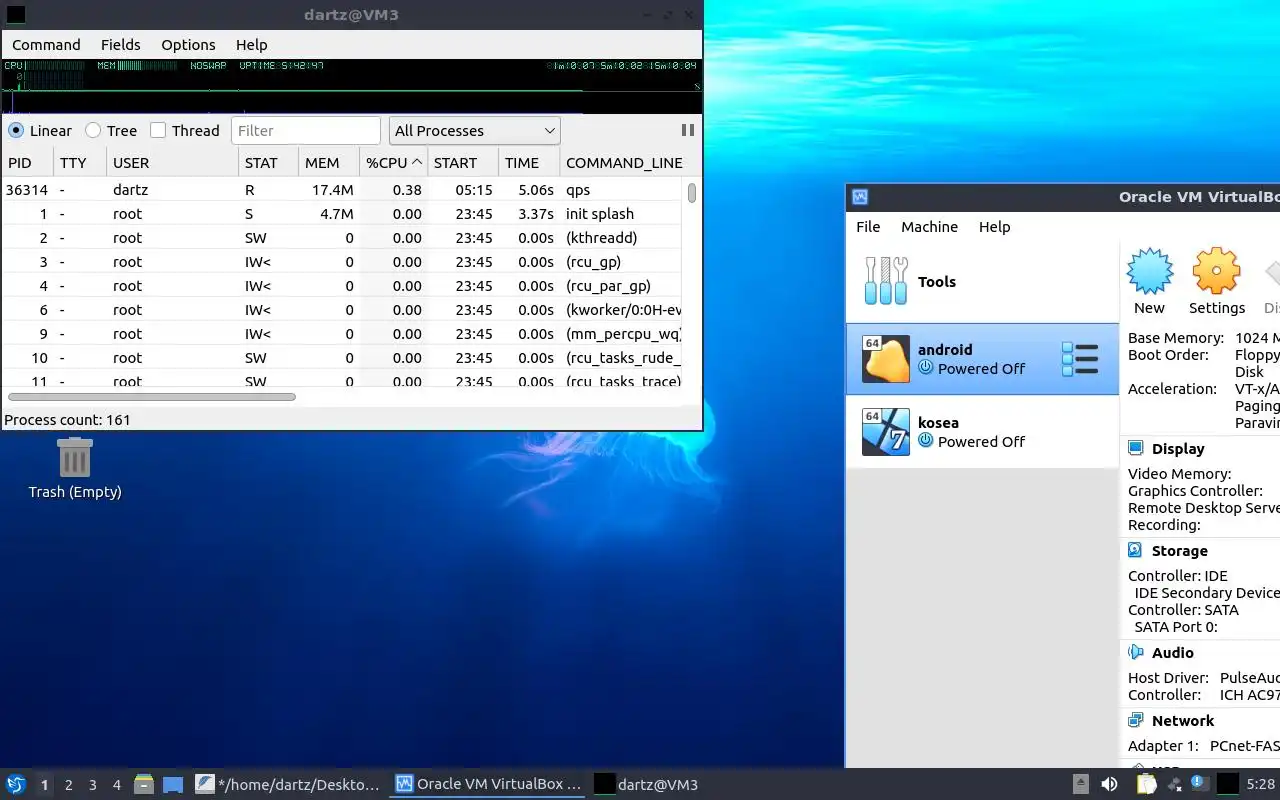The width and height of the screenshot is (1280, 800).
Task: Click the New machine icon in VirtualBox
Action: pos(1149,271)
